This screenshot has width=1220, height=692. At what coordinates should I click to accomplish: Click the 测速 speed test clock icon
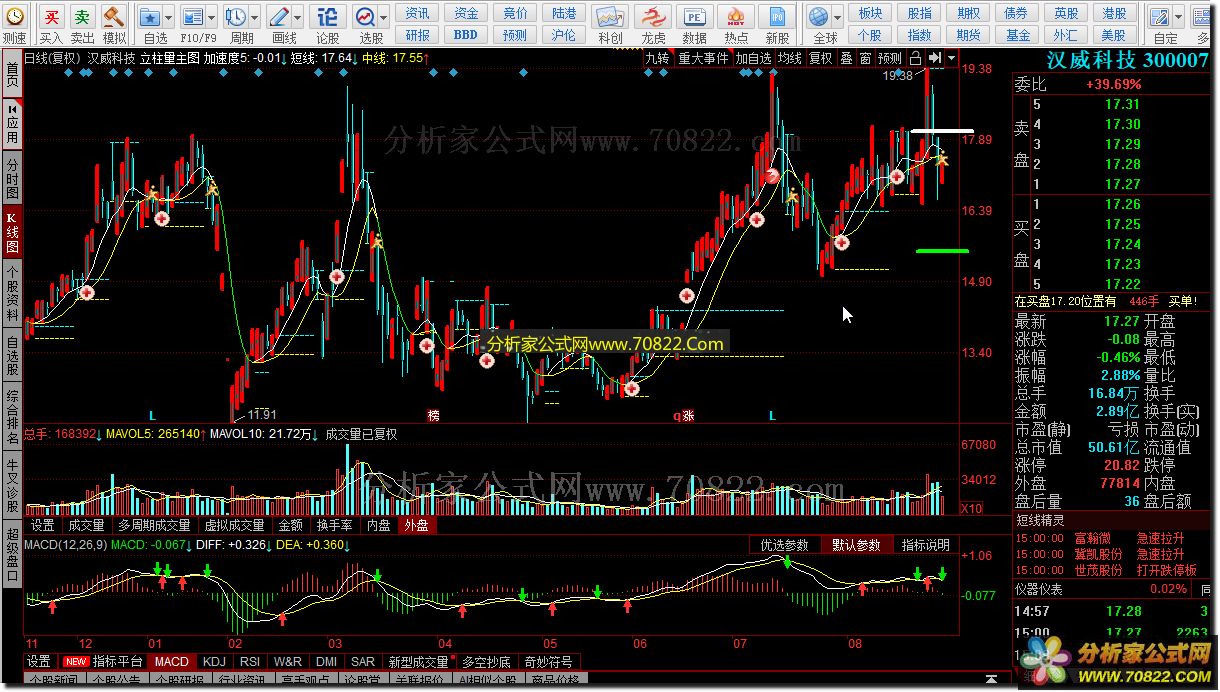(x=15, y=17)
